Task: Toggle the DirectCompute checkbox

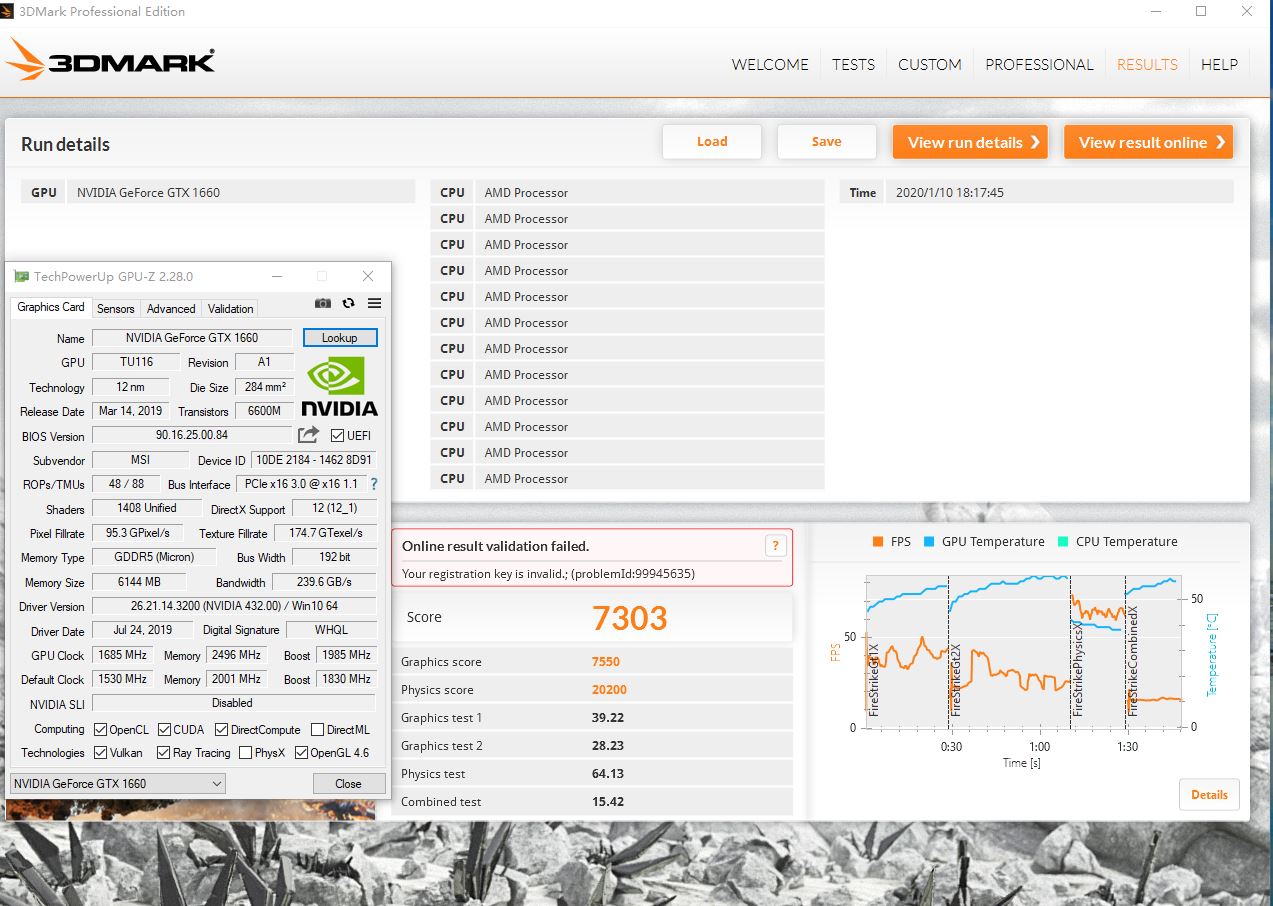Action: [222, 729]
